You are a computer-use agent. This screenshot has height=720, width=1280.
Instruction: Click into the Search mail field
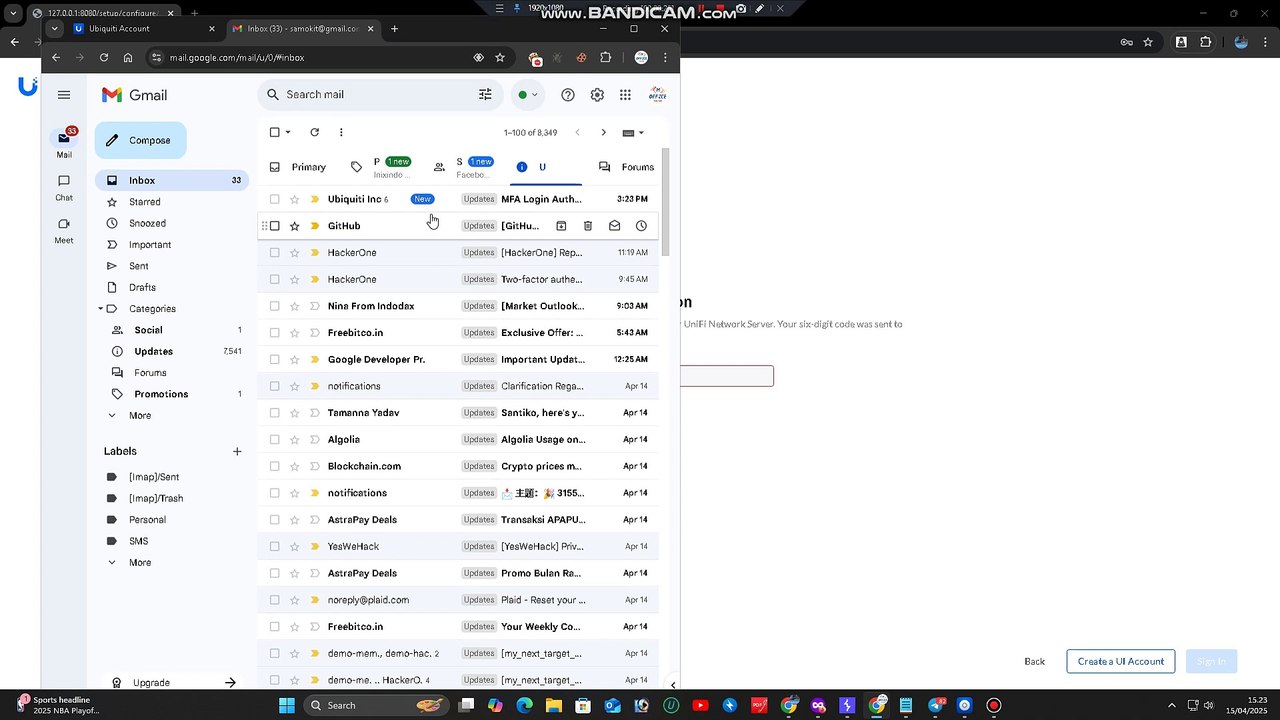[x=380, y=94]
